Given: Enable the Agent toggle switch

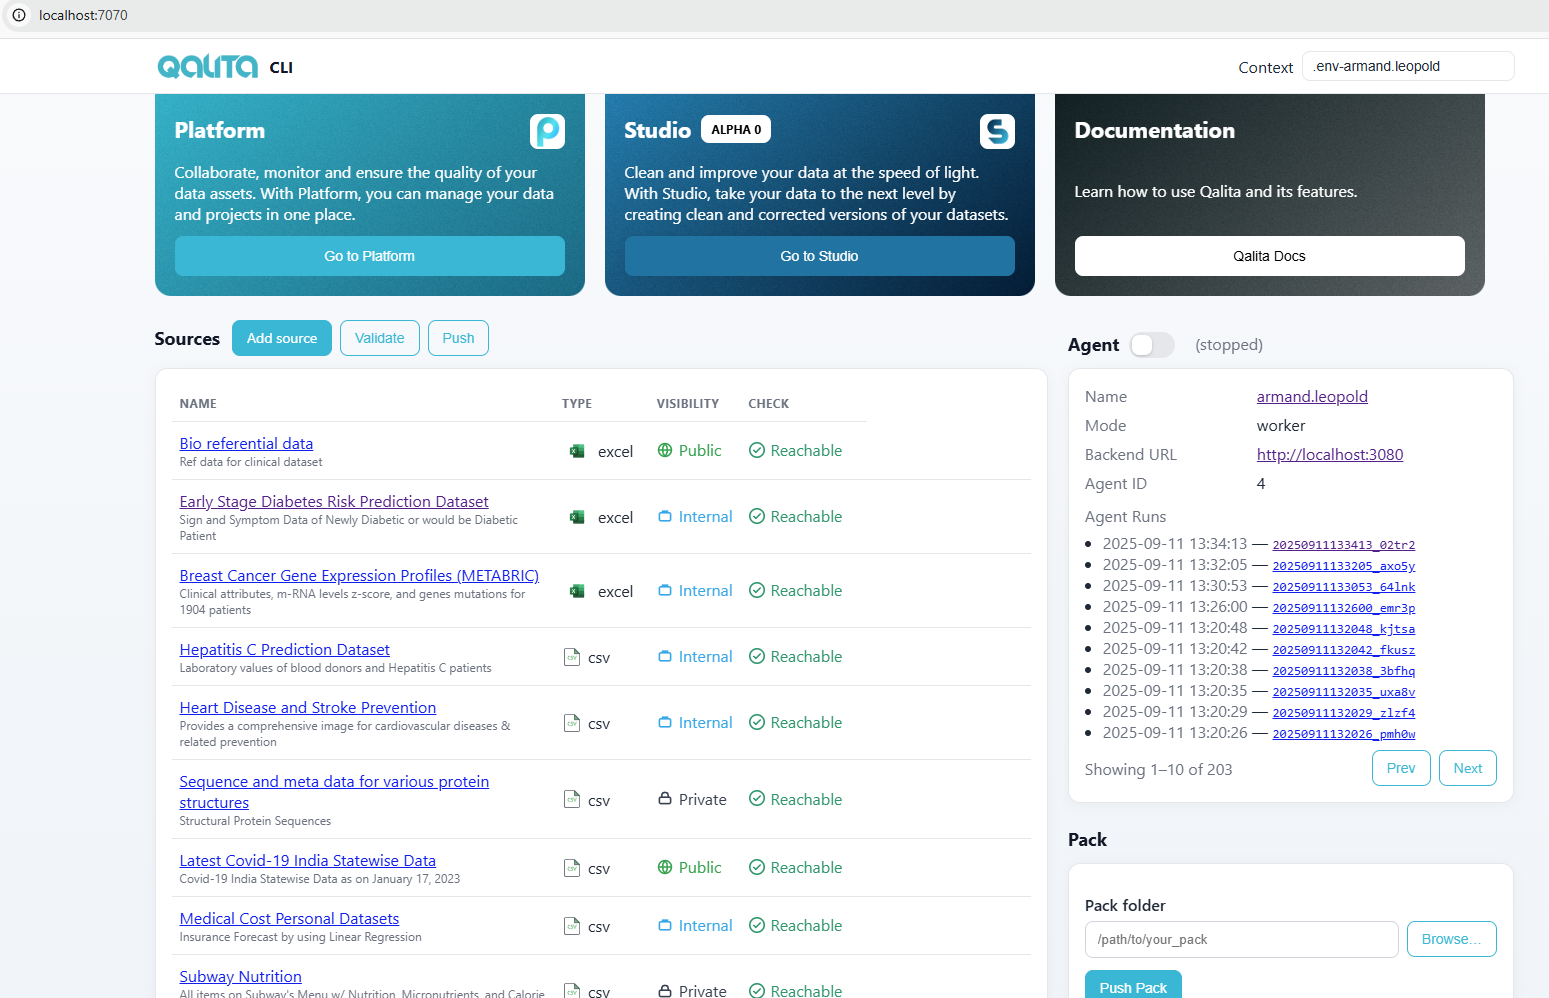Looking at the screenshot, I should (x=1151, y=344).
